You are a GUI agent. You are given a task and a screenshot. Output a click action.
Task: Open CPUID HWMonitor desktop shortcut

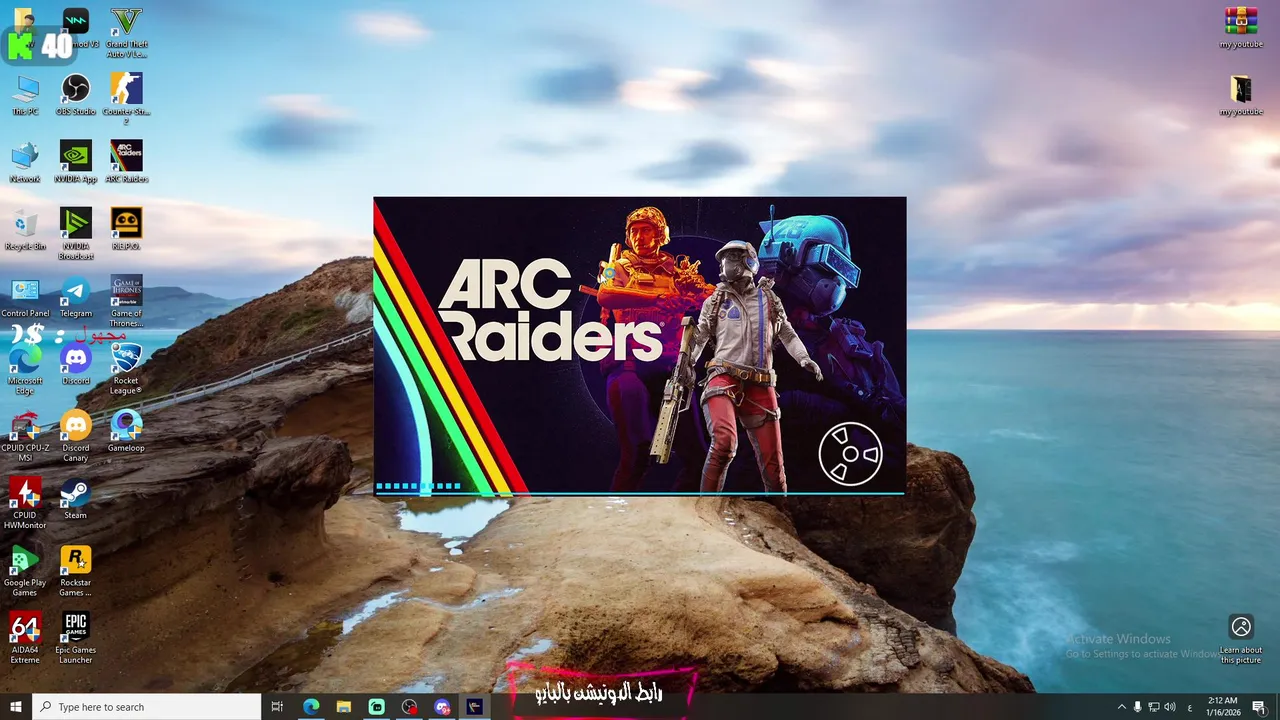tap(25, 503)
